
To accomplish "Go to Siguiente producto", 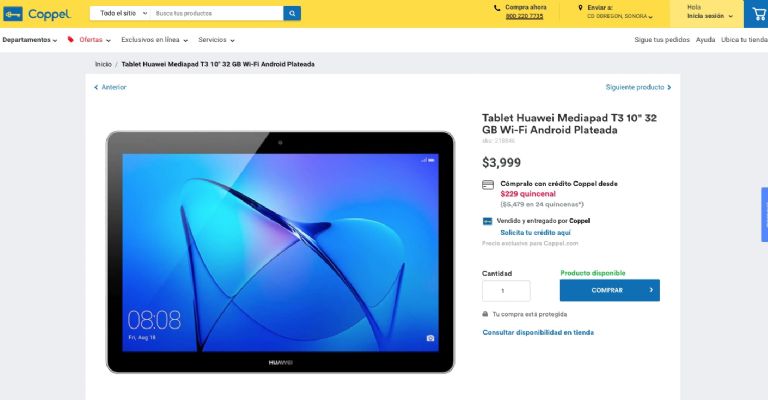I will (638, 87).
